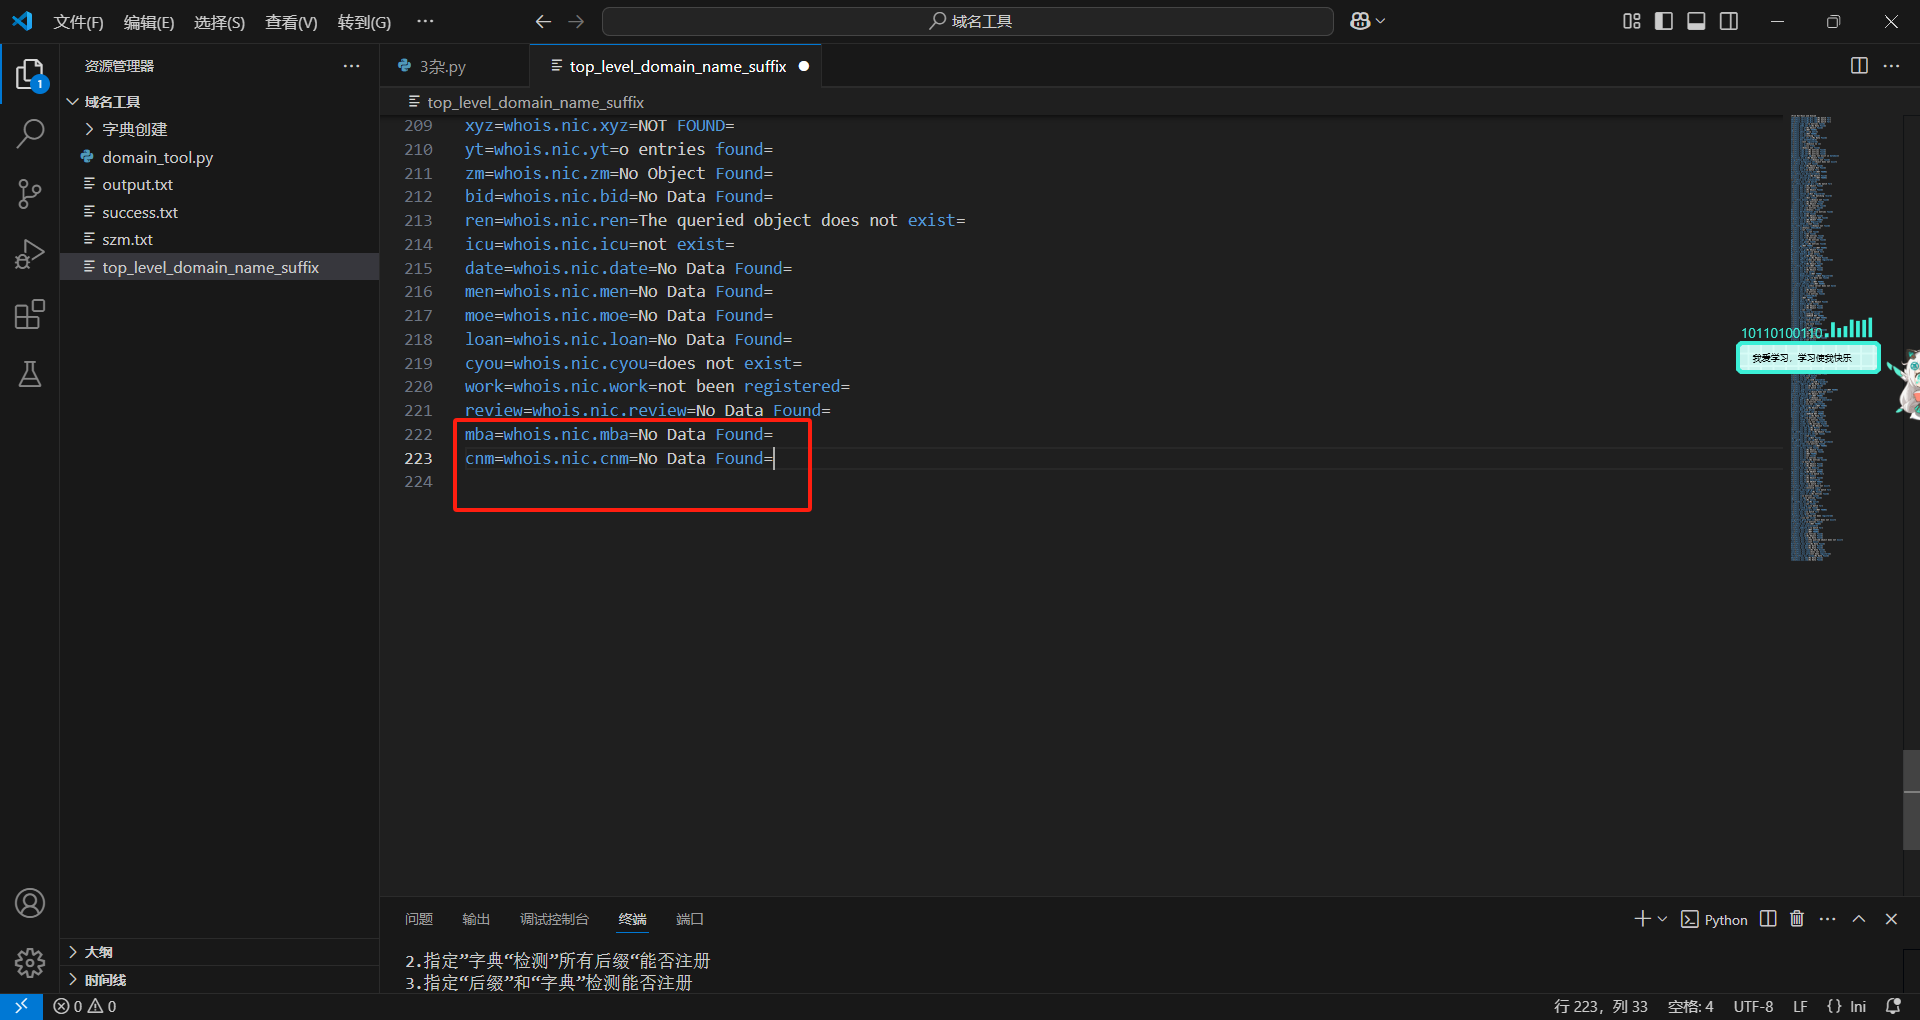Open the Testing flask icon view
1920x1020 pixels.
pyautogui.click(x=30, y=375)
